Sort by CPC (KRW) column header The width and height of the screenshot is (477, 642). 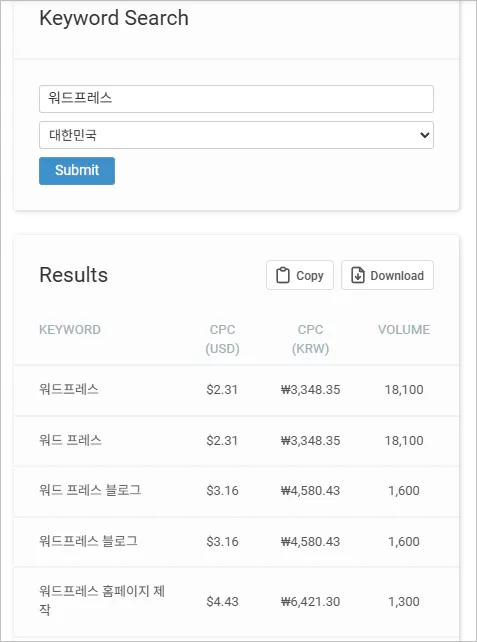(310, 339)
